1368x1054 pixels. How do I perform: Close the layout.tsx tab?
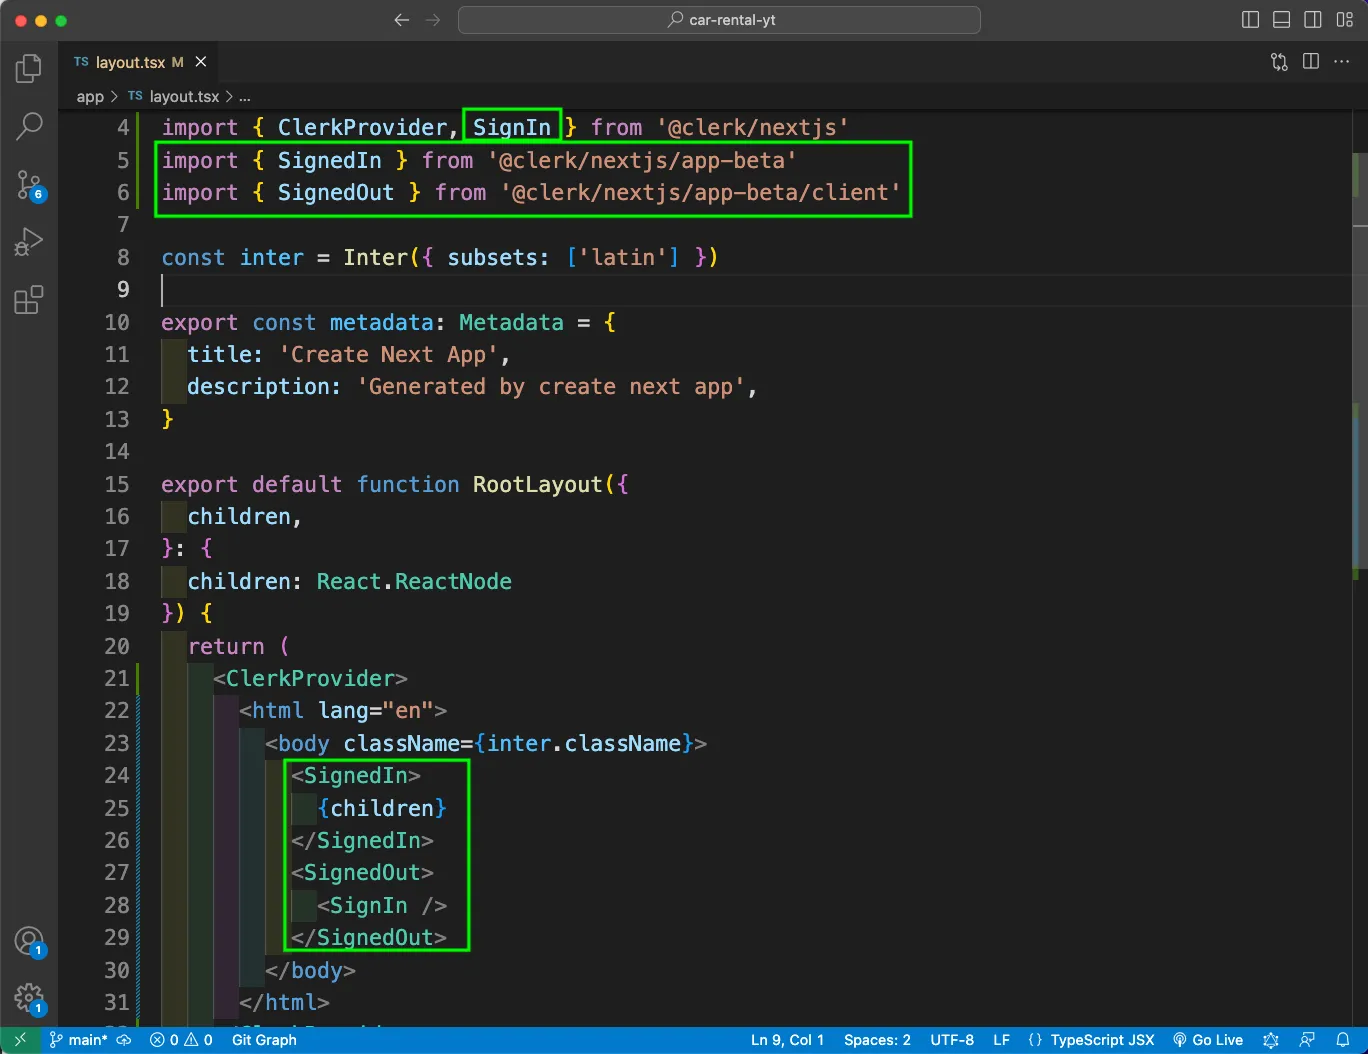[201, 62]
